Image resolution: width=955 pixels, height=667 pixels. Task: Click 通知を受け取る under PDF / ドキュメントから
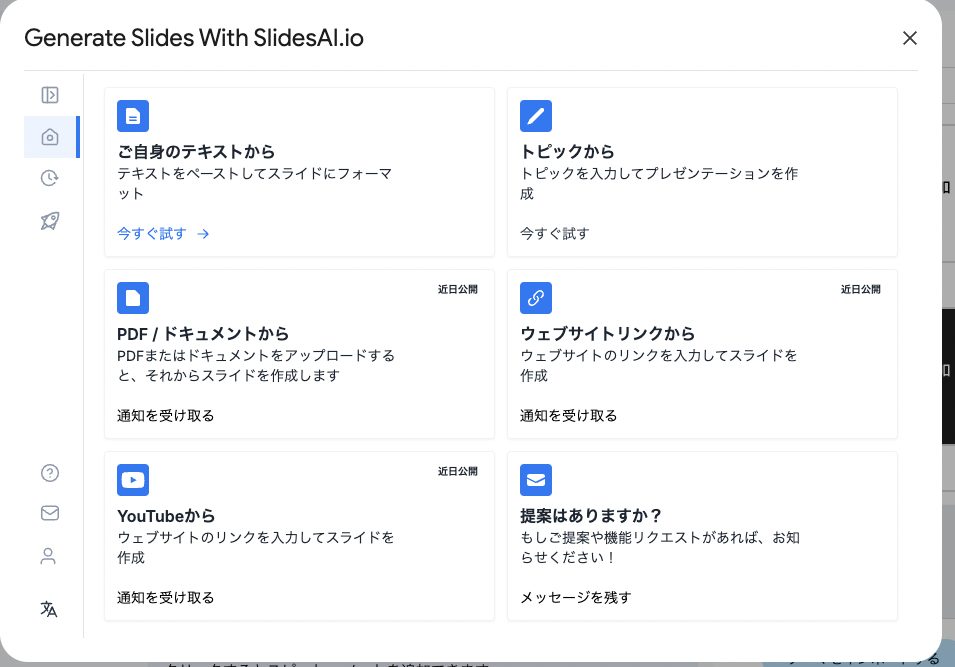[165, 416]
